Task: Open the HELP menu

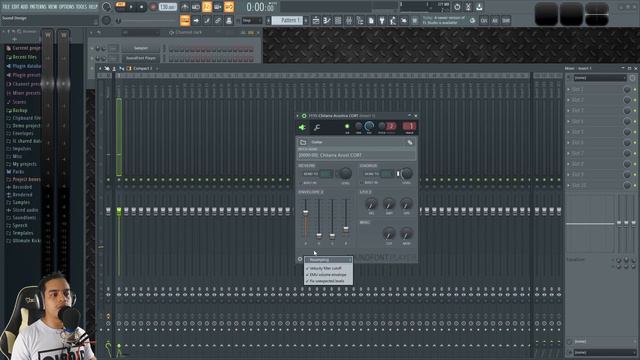Action: click(x=93, y=7)
